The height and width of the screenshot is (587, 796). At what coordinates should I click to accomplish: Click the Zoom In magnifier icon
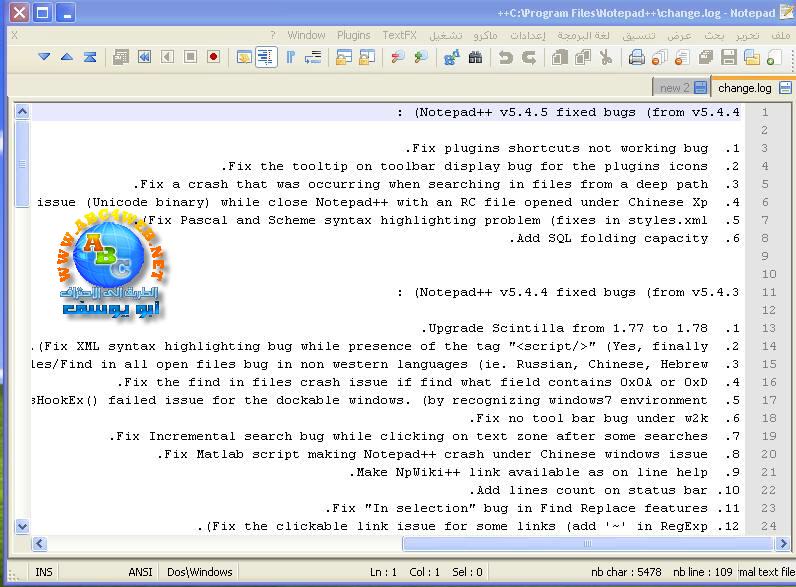click(x=421, y=57)
